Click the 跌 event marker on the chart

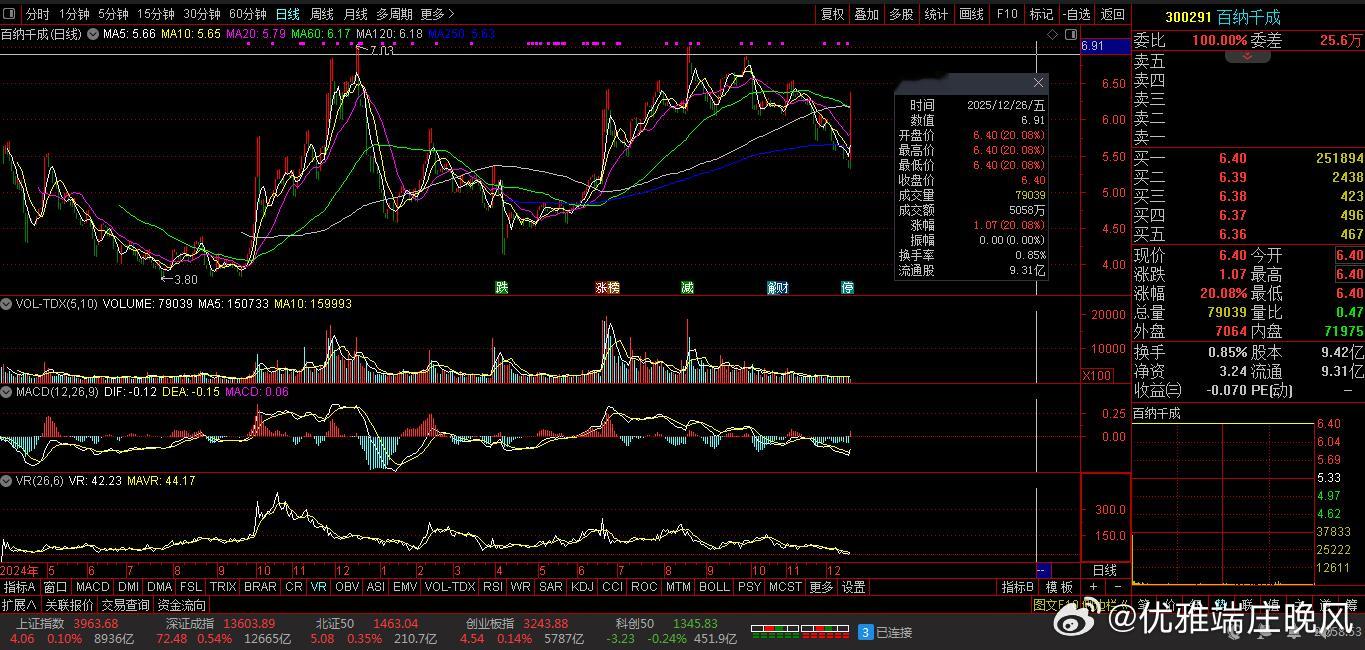pos(502,287)
